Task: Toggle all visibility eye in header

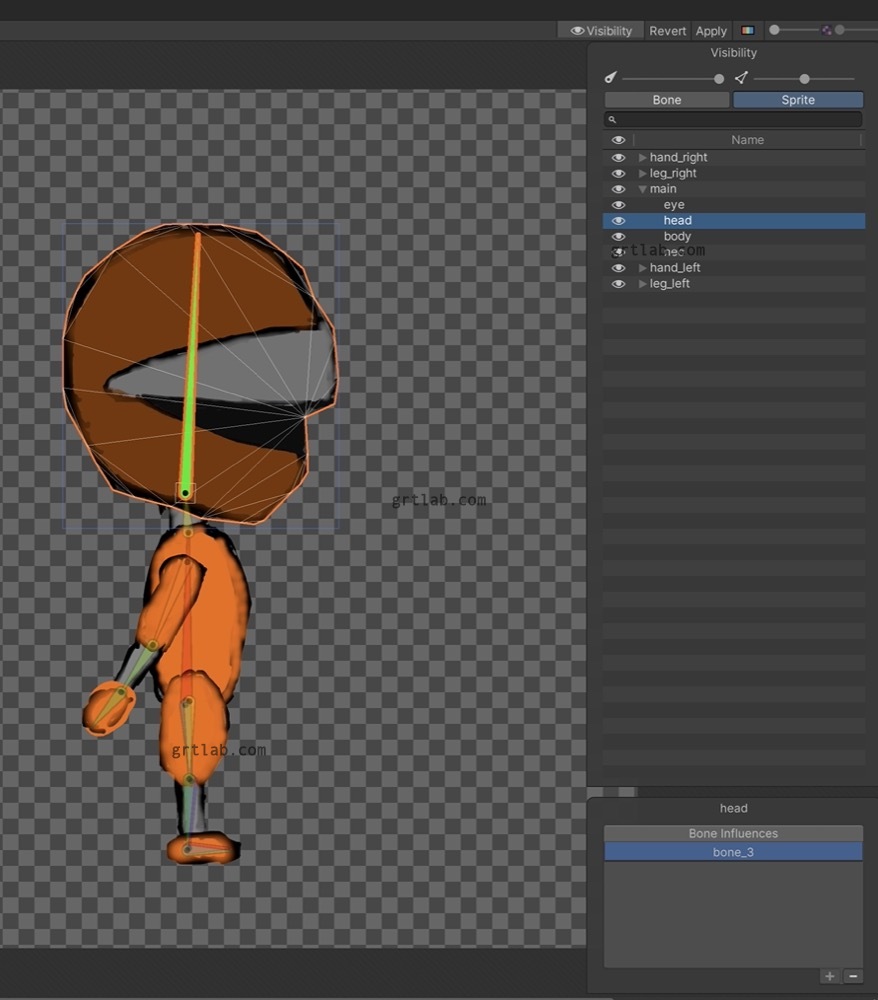Action: click(x=618, y=140)
